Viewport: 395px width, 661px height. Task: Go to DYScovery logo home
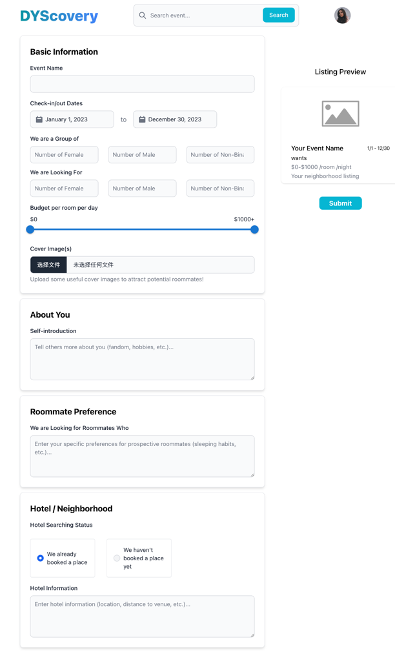point(59,16)
